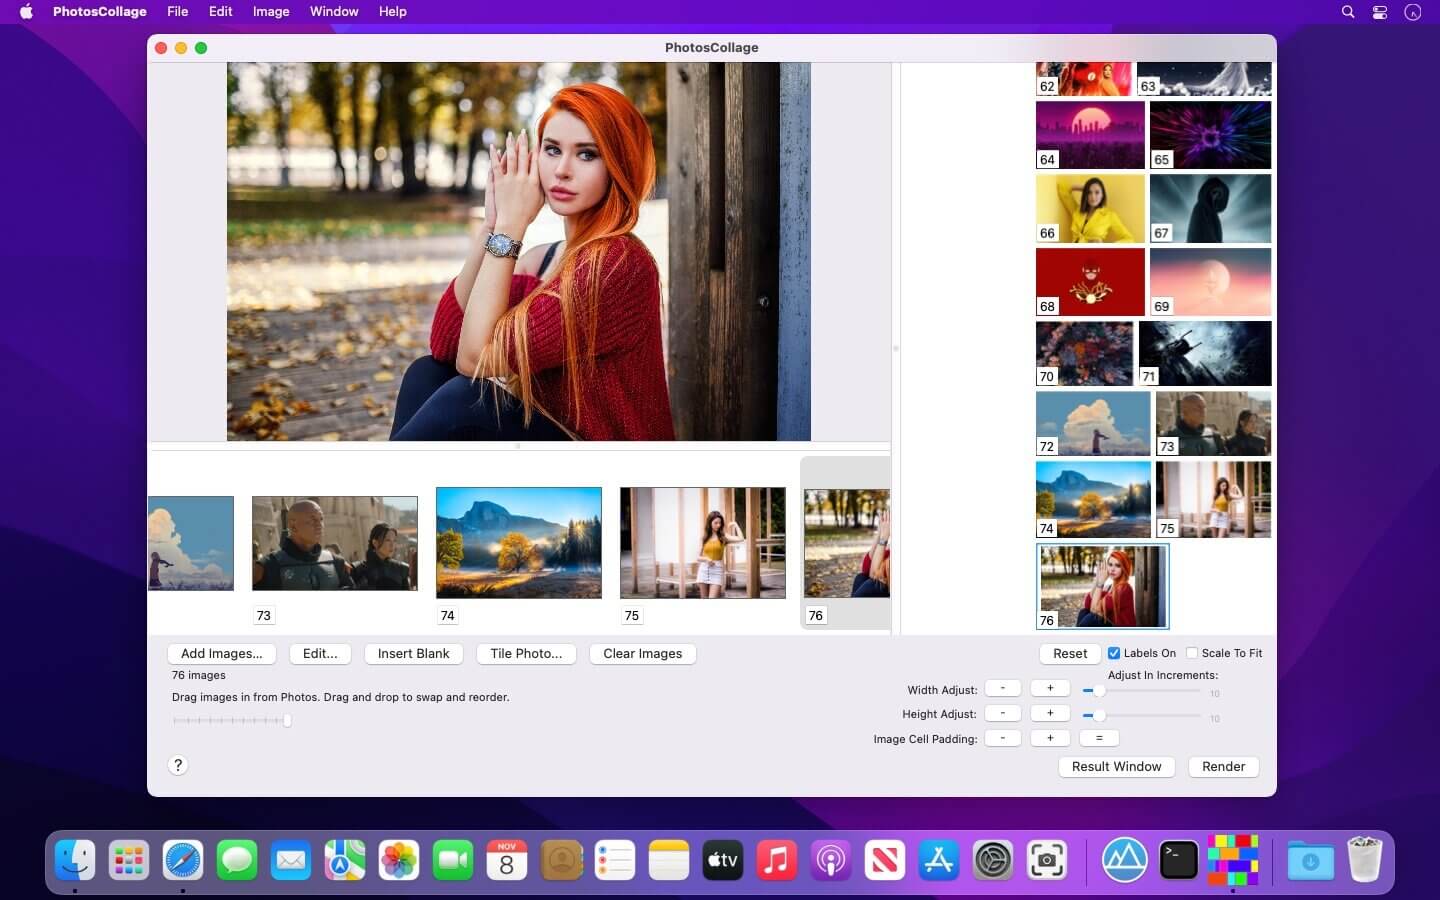The height and width of the screenshot is (900, 1440).
Task: Click the Spotlight search icon in menu bar
Action: [1348, 12]
